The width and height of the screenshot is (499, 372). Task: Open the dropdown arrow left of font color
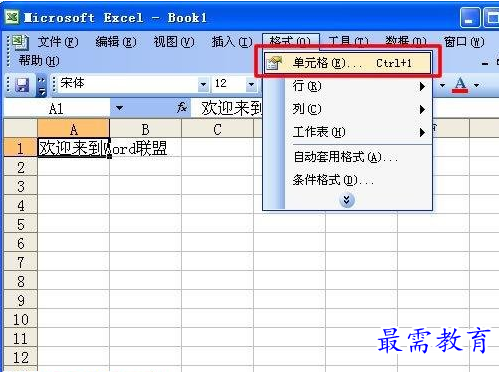click(442, 85)
